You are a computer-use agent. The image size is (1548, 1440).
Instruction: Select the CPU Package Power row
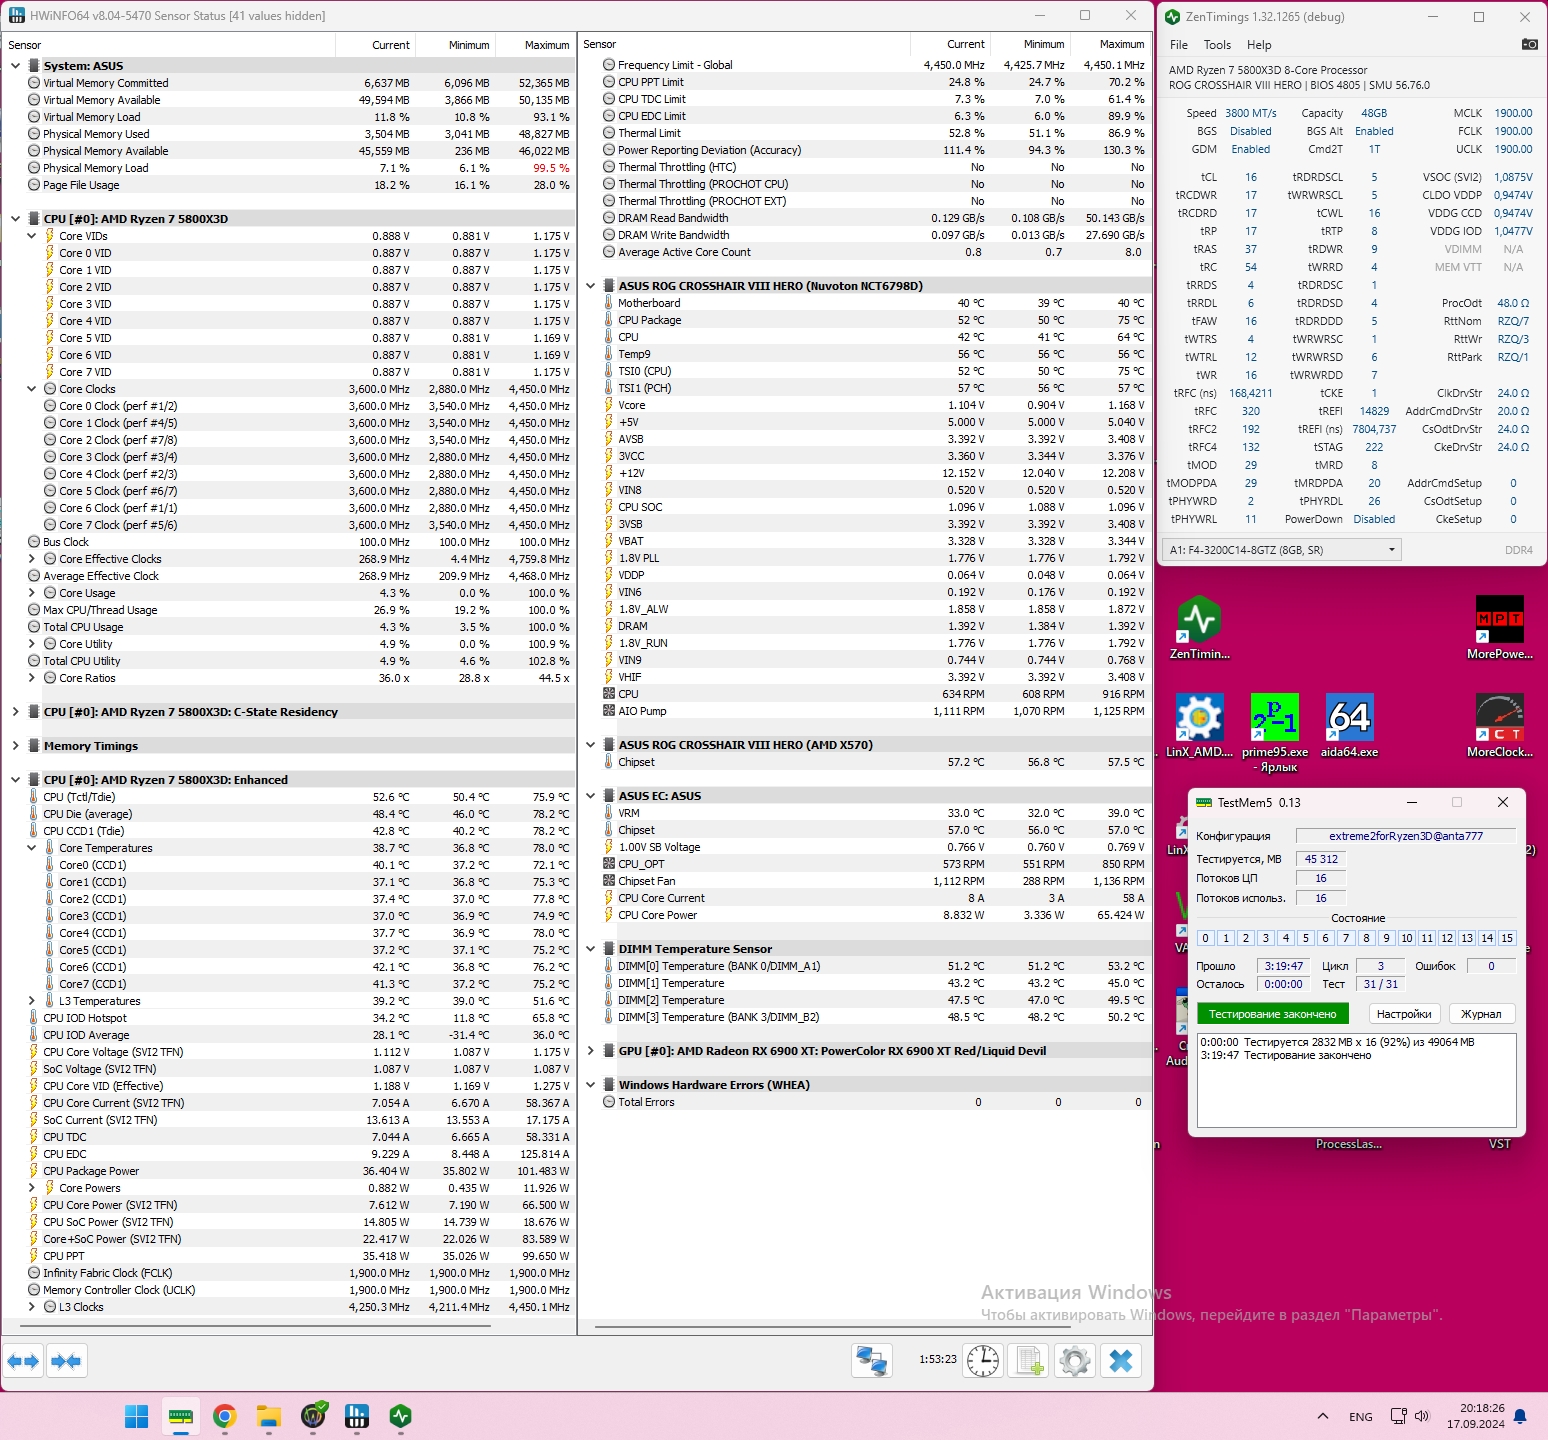coord(290,1171)
